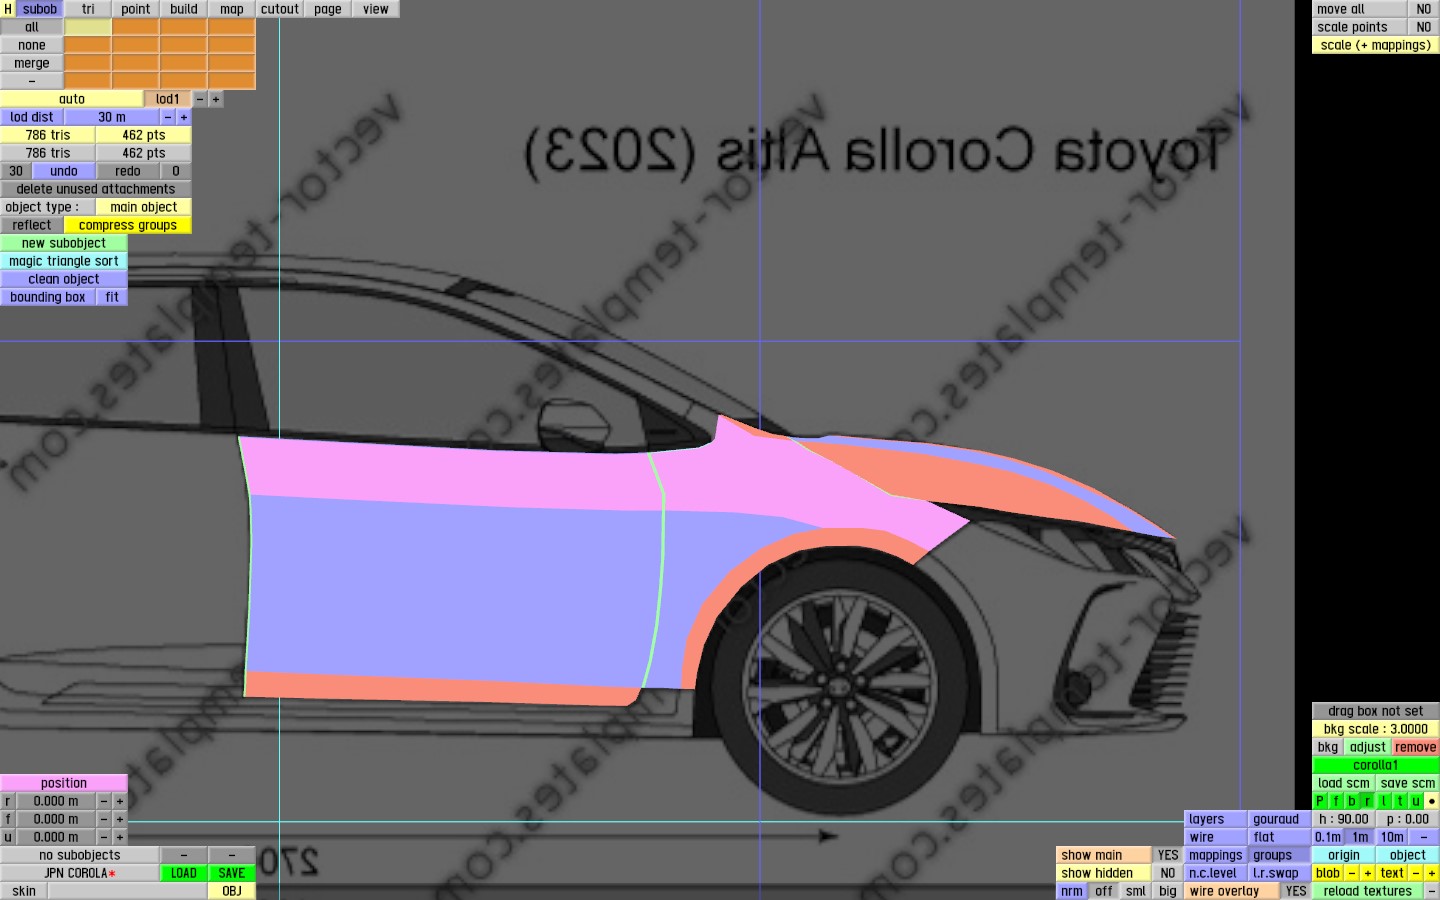Open the page tab
This screenshot has height=900, width=1440.
[x=328, y=9]
